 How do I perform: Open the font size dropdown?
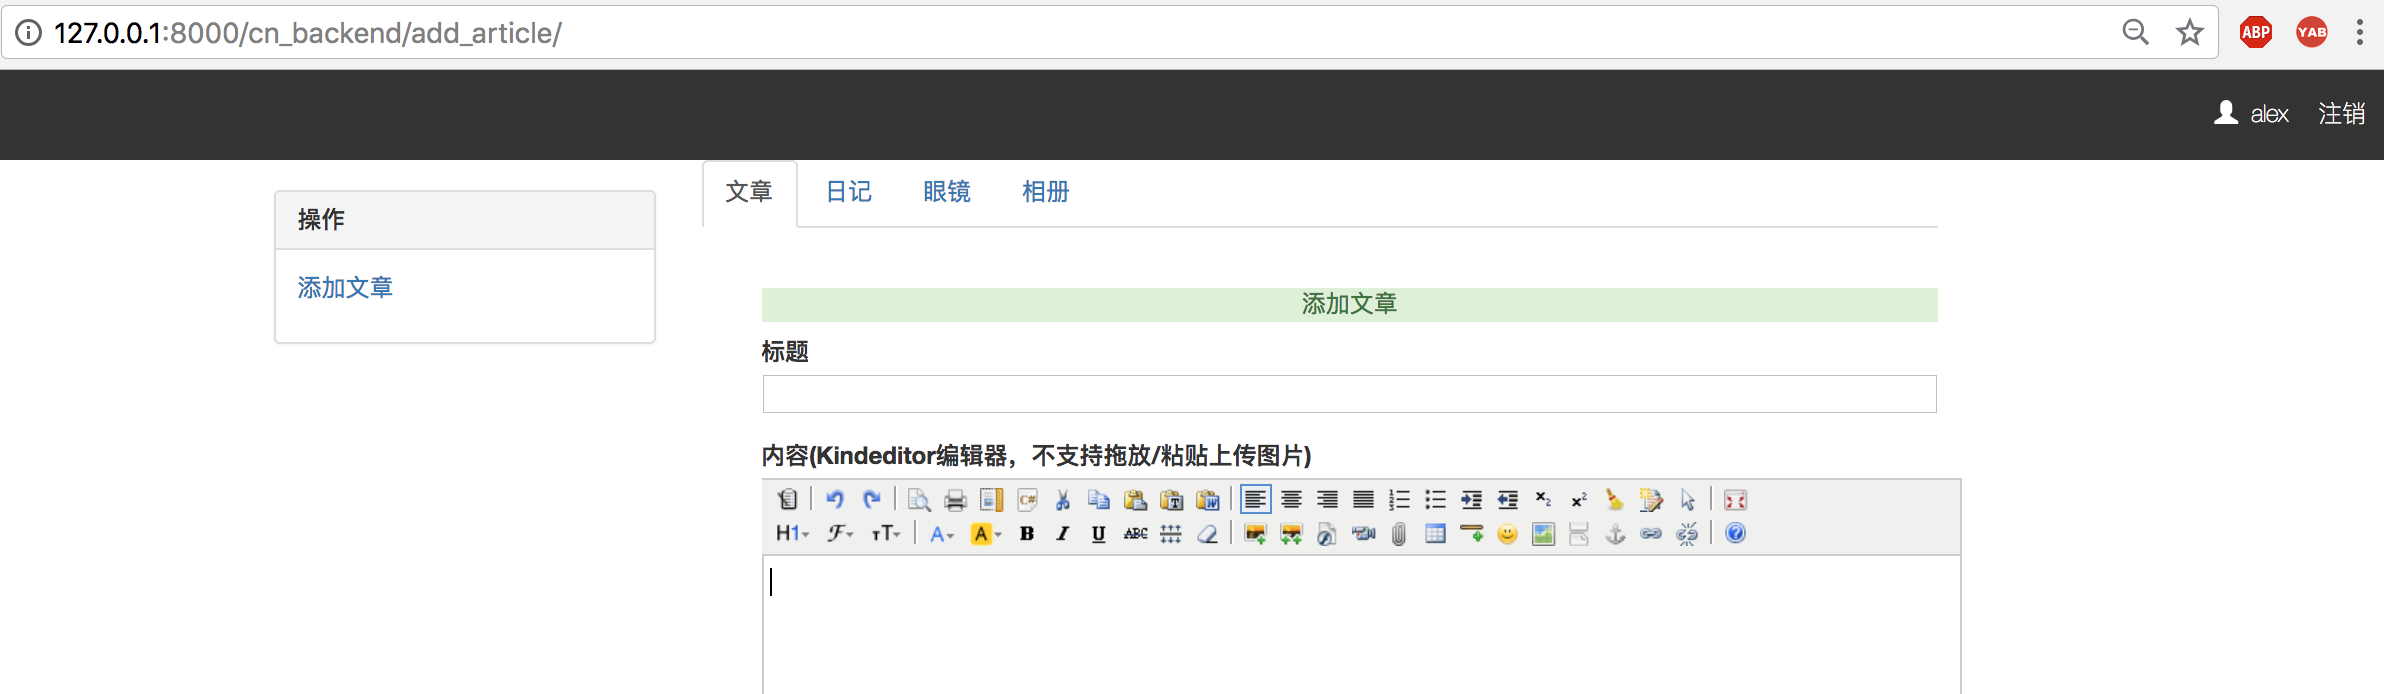(x=886, y=533)
